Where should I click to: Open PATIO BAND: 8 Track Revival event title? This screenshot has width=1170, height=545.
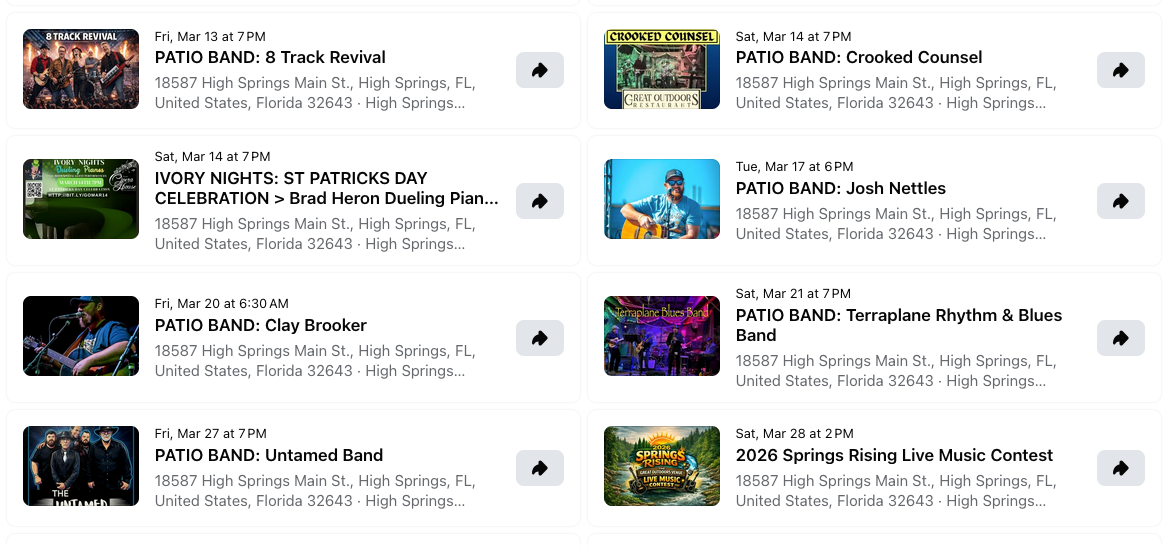click(270, 58)
